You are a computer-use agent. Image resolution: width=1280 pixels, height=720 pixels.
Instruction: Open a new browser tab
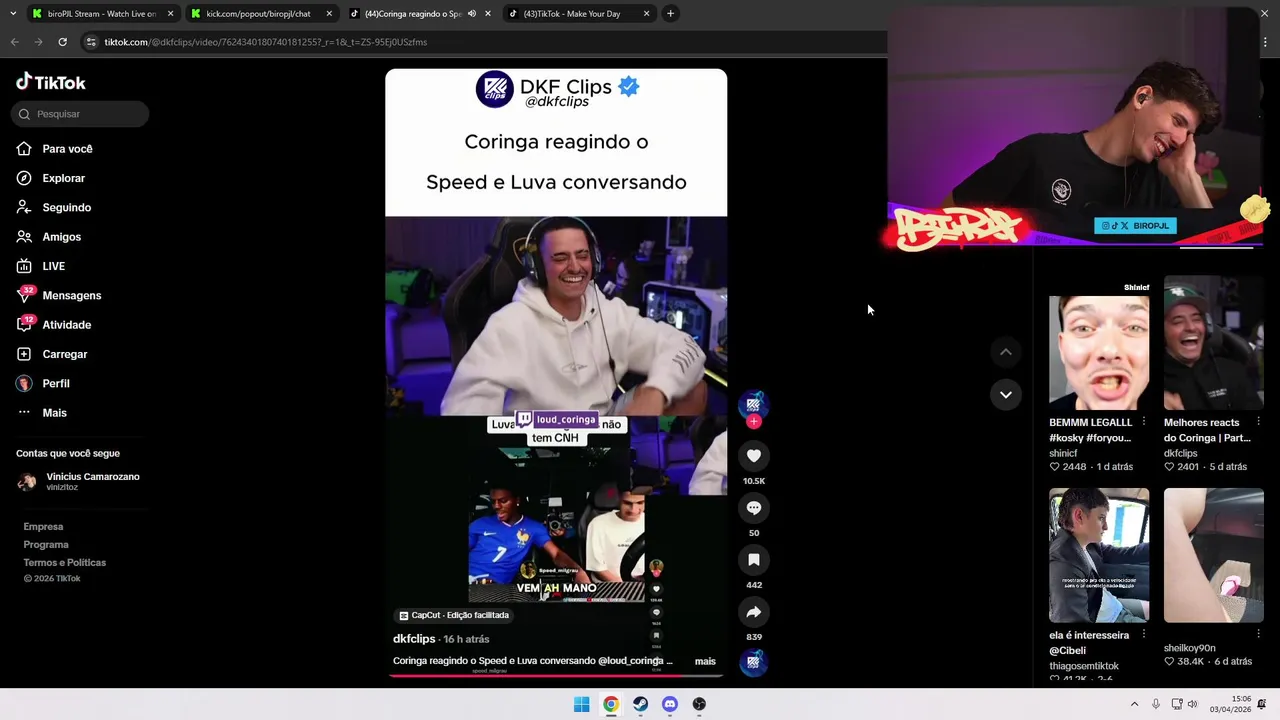pyautogui.click(x=670, y=14)
